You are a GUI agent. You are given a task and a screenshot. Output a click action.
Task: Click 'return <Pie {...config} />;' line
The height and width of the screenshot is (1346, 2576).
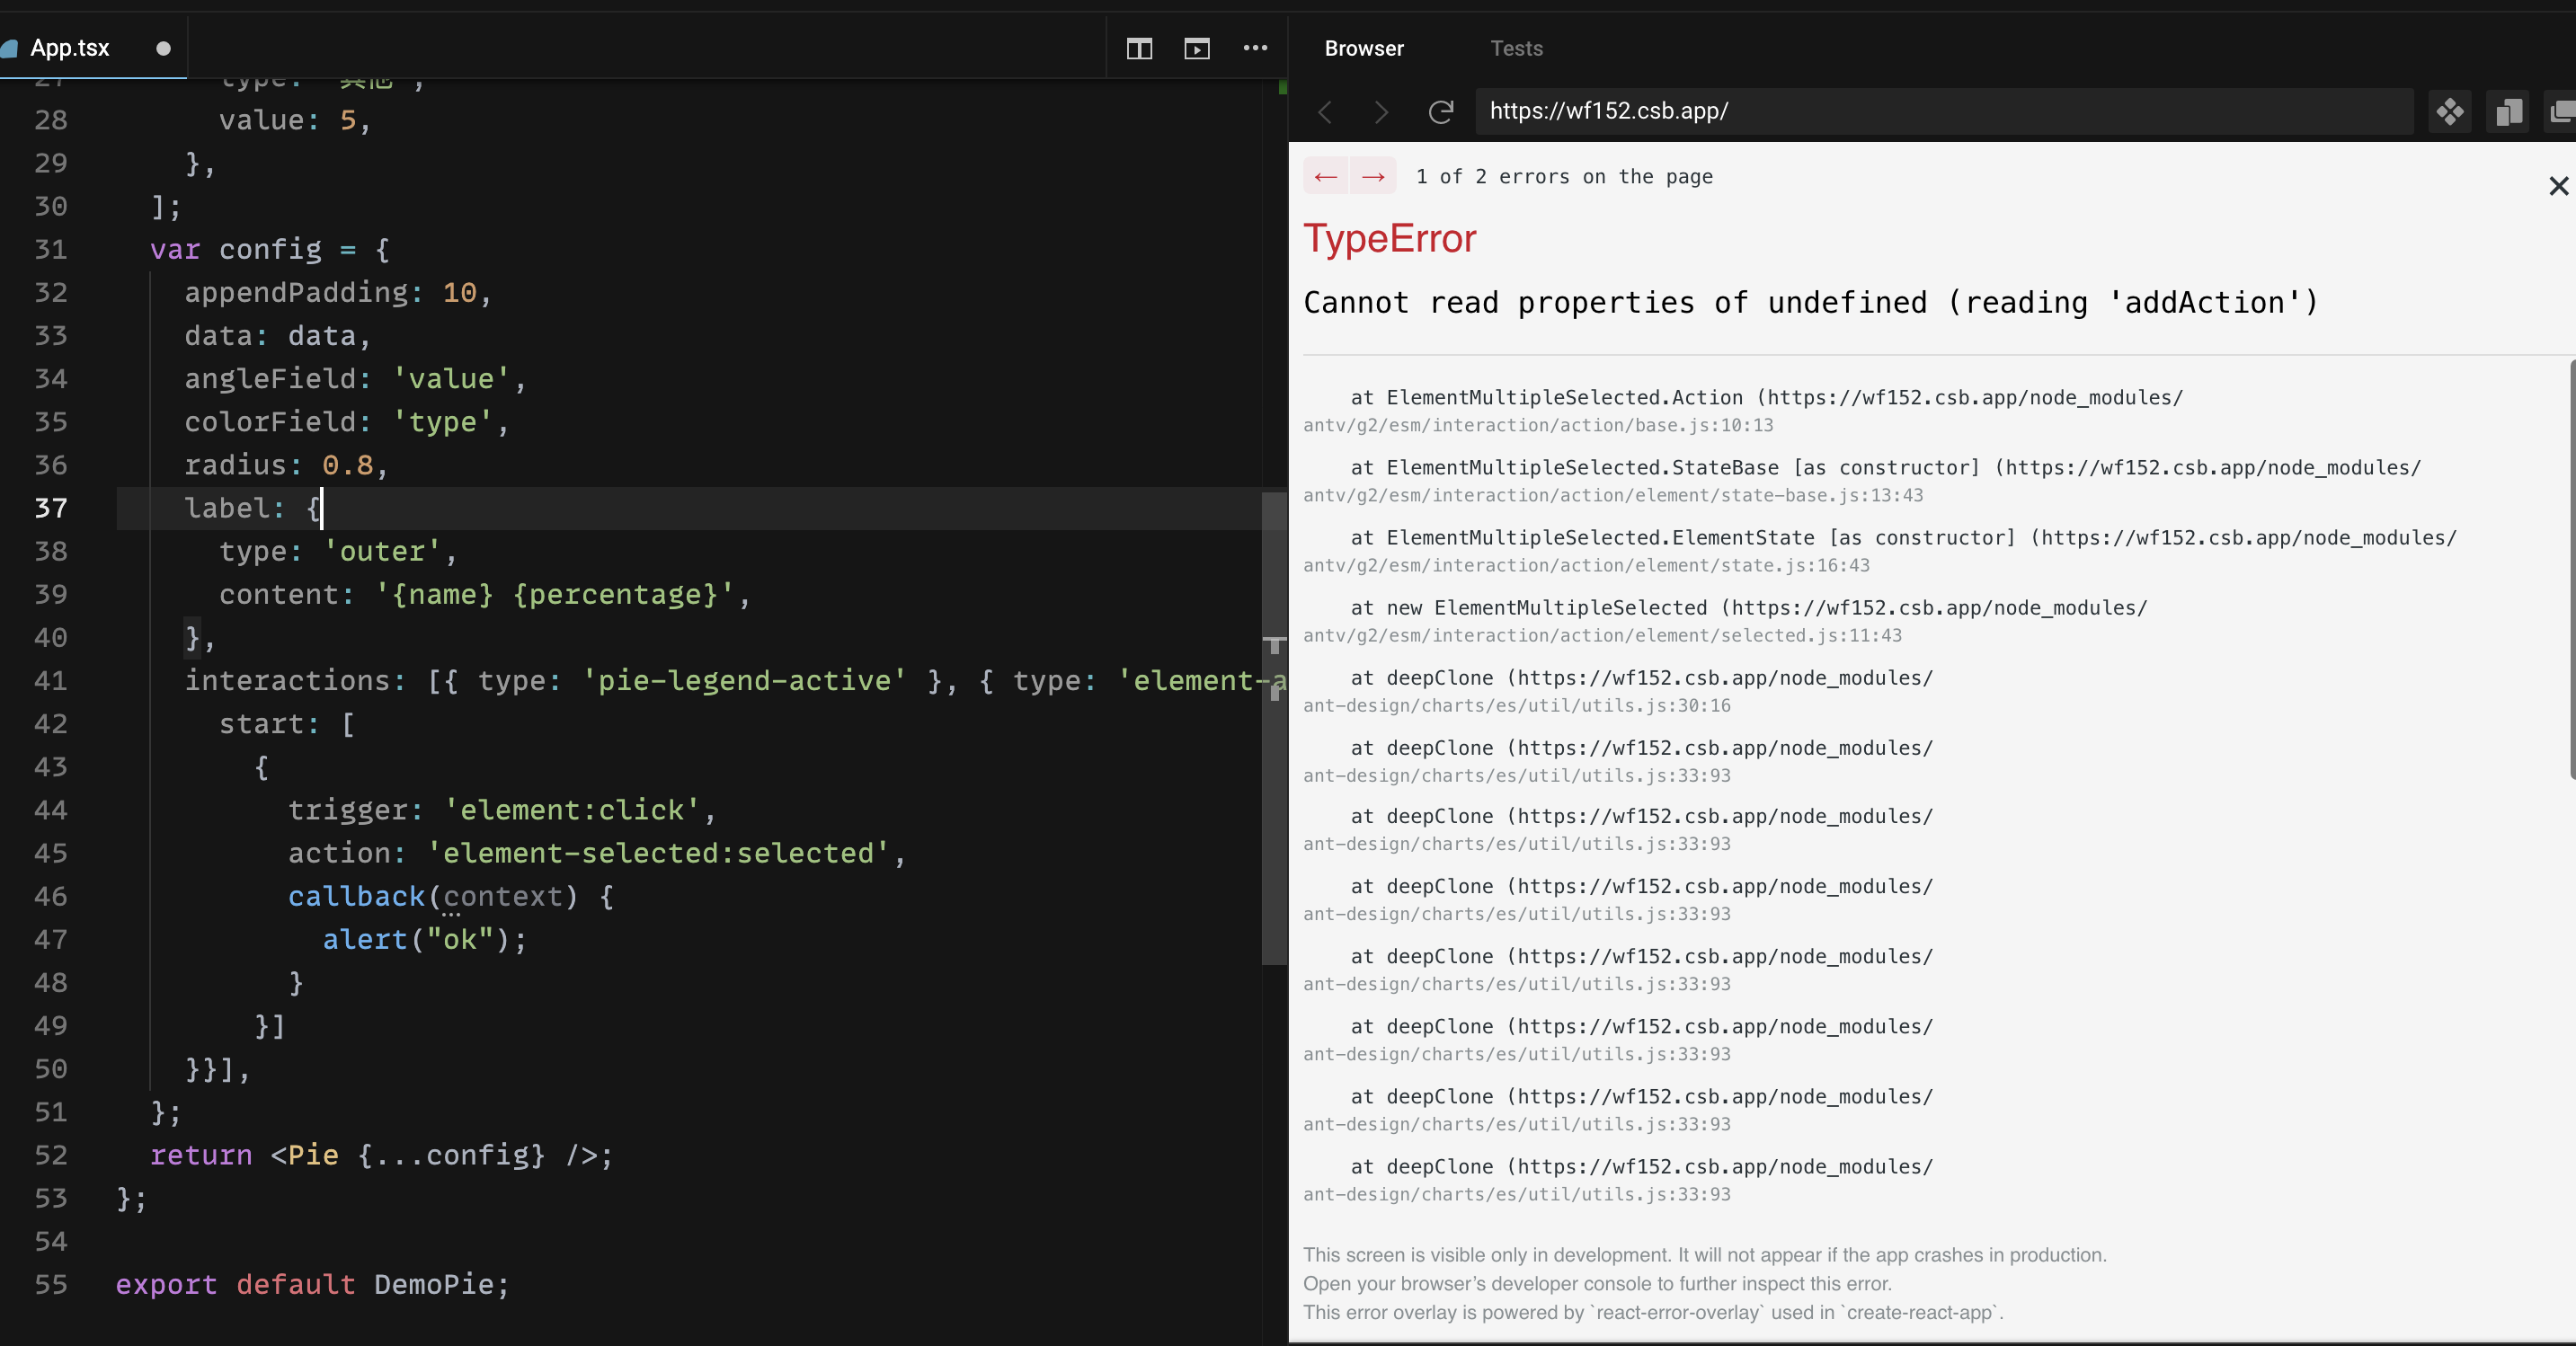382,1155
